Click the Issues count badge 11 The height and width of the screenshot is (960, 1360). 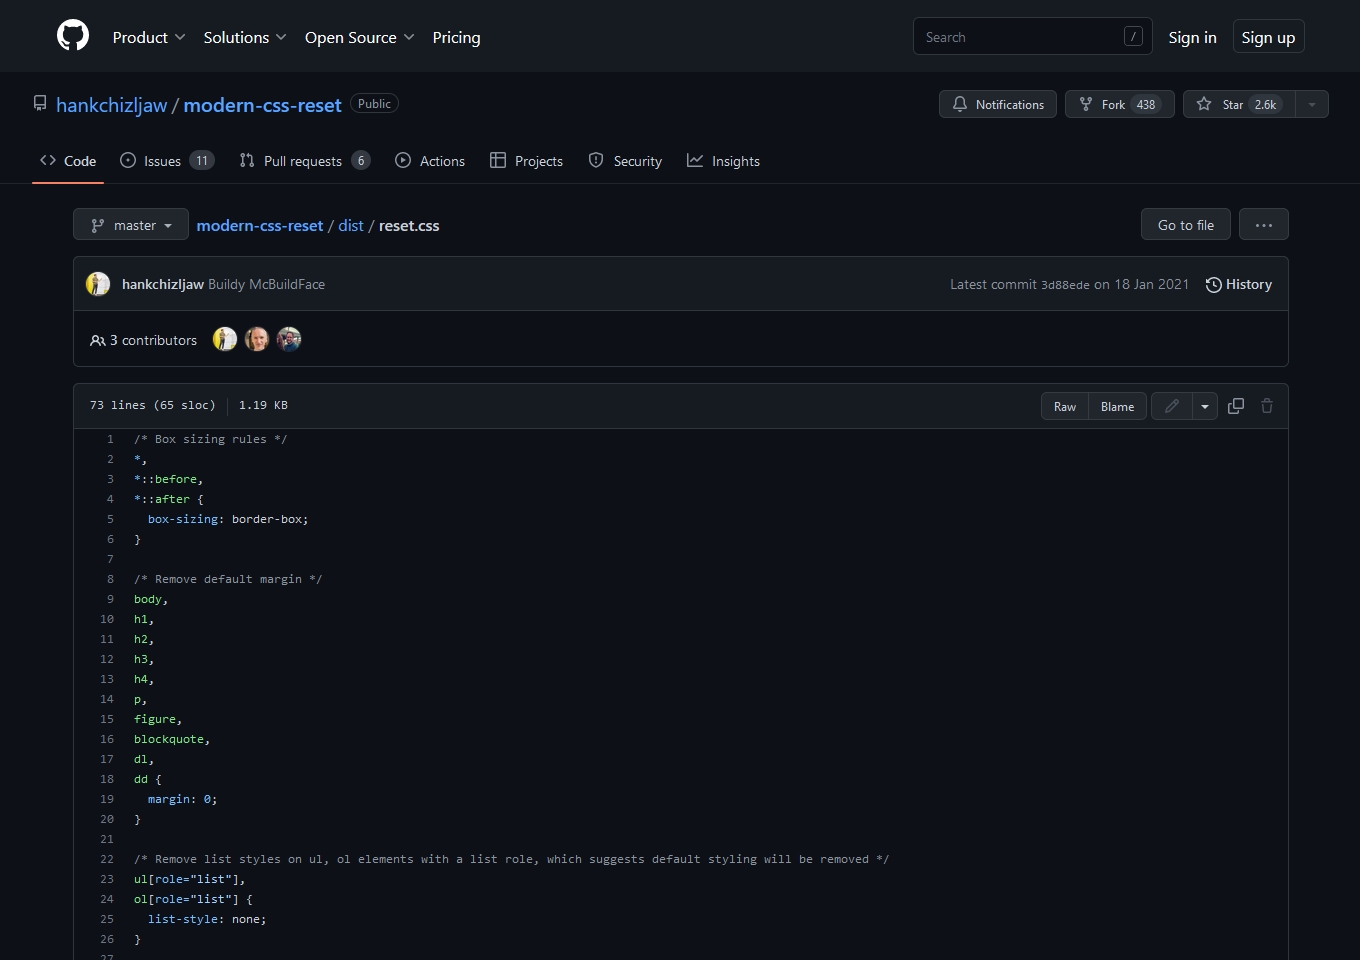point(202,161)
